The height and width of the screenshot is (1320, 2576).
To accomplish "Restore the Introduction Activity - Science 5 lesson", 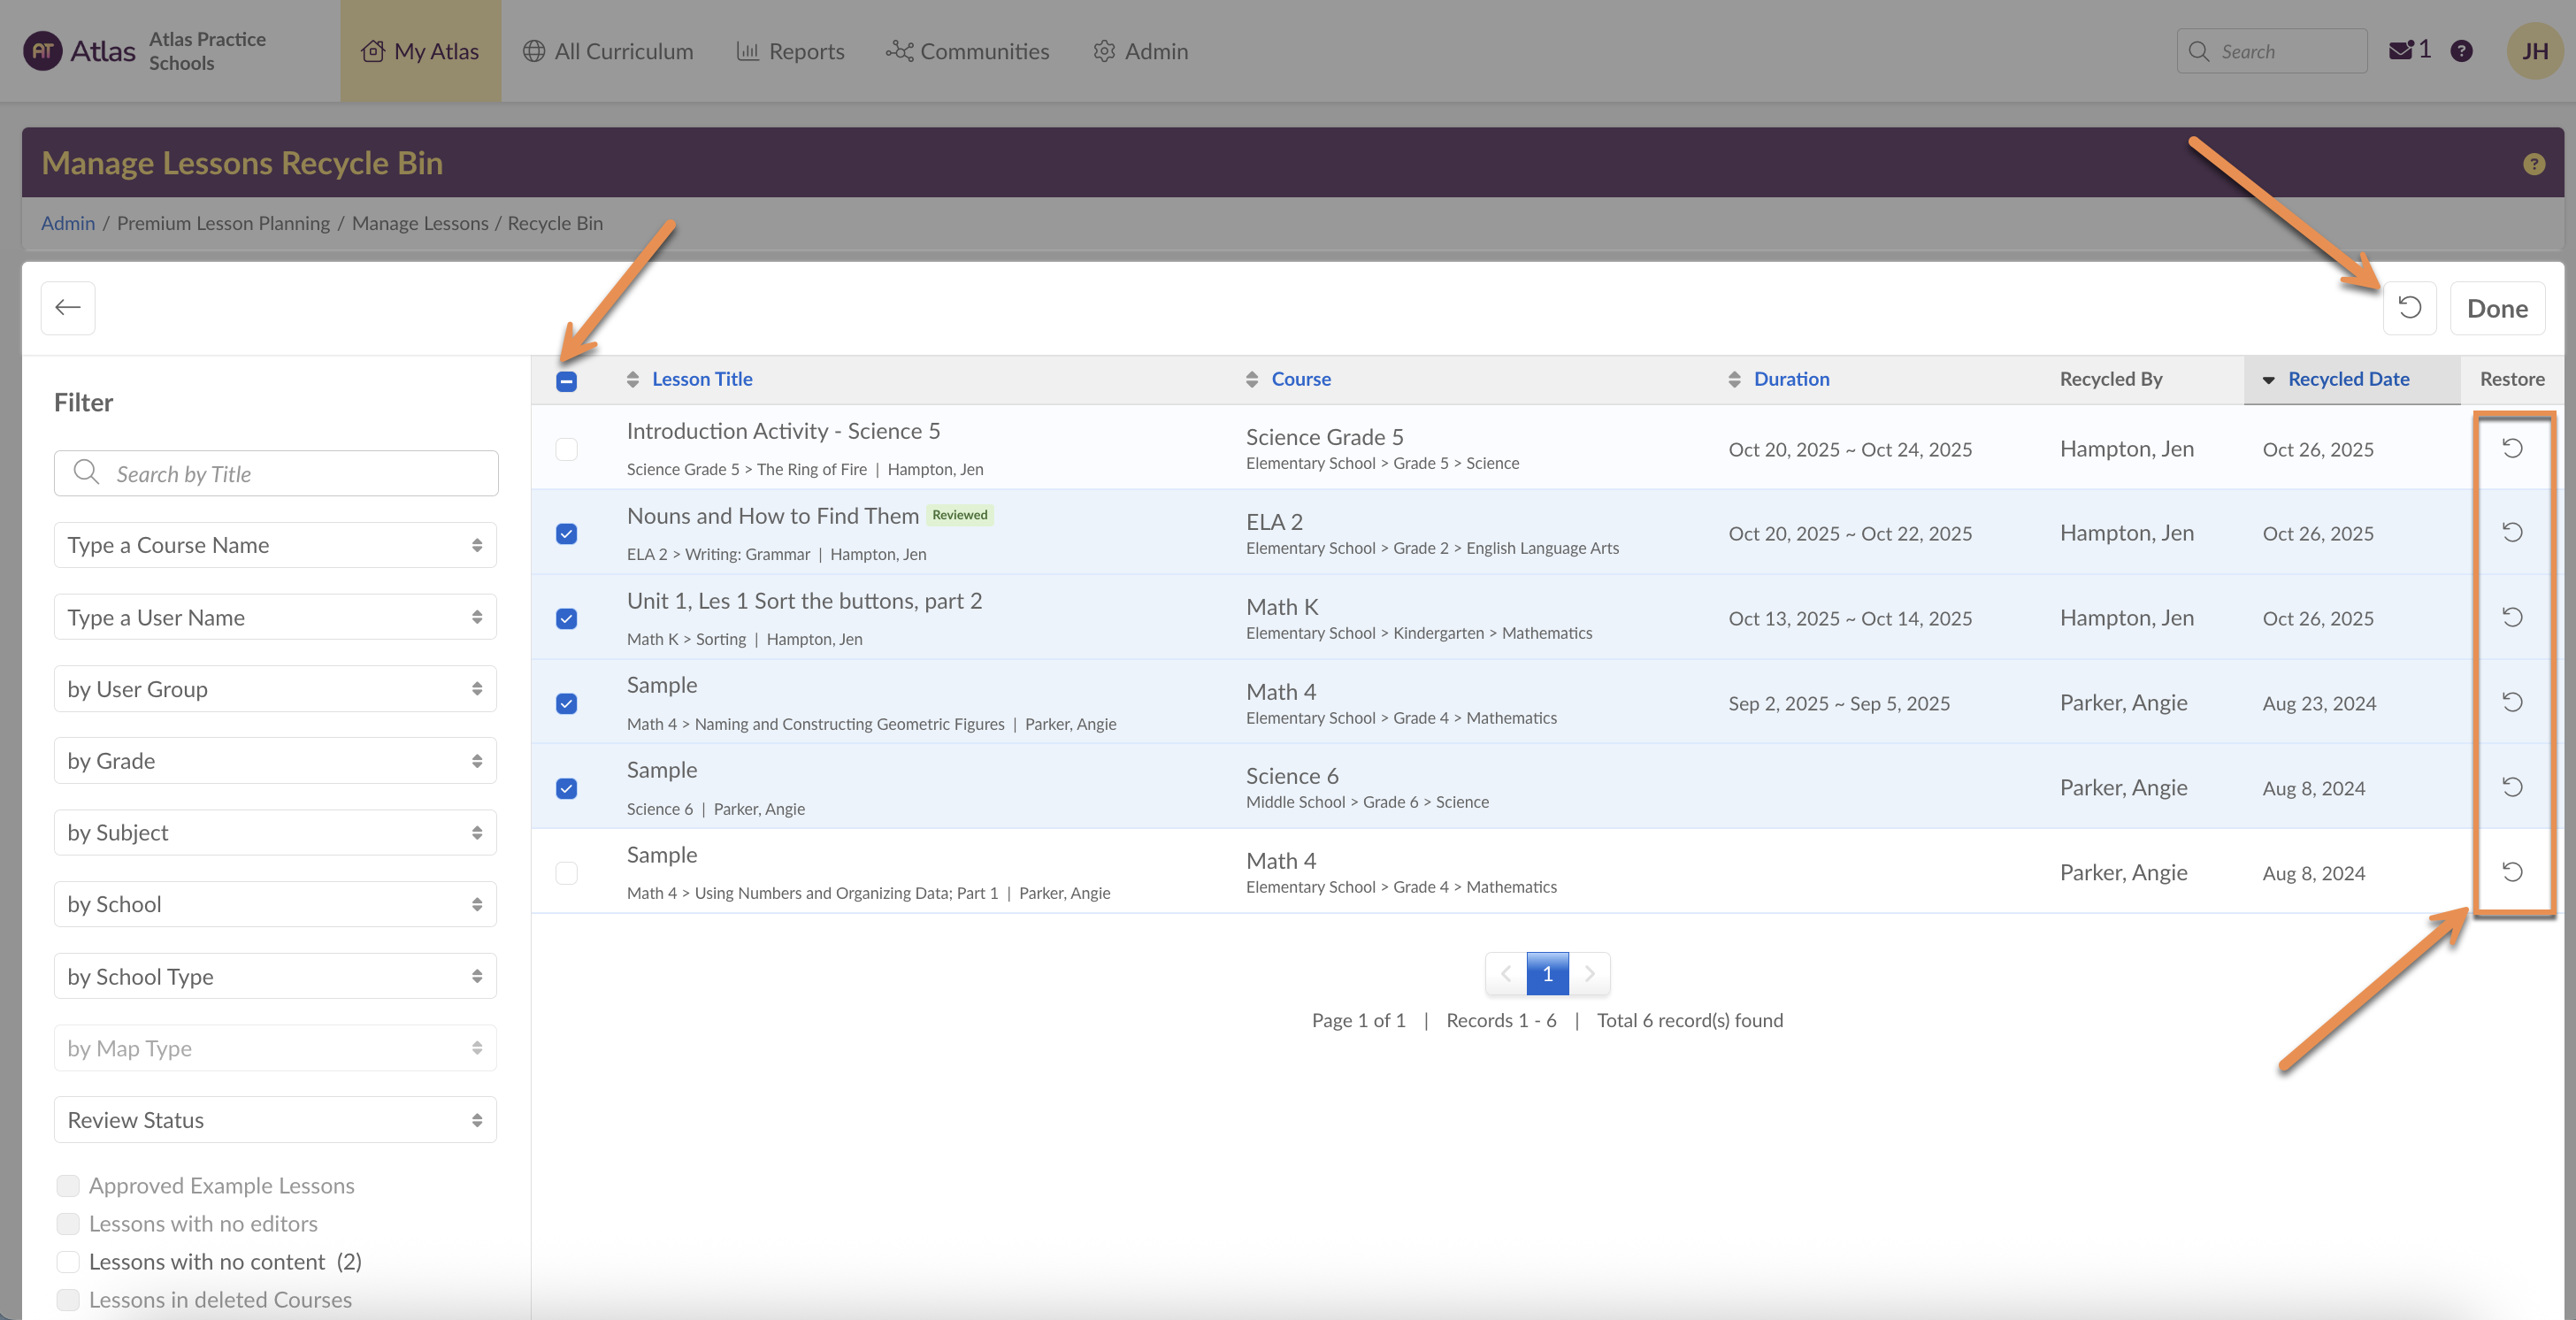I will 2512,448.
